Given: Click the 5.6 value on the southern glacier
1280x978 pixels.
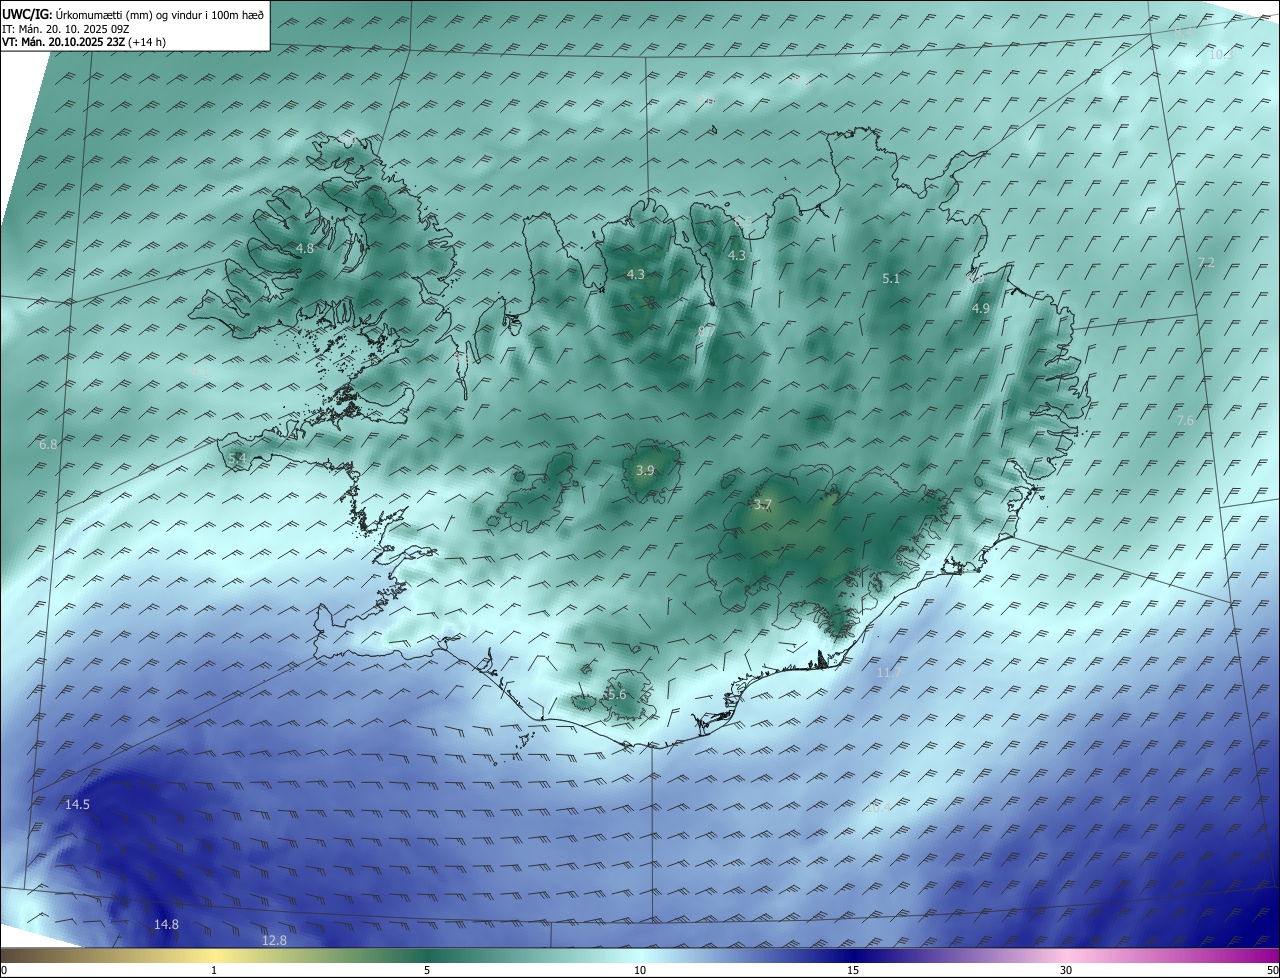Looking at the screenshot, I should click(616, 694).
